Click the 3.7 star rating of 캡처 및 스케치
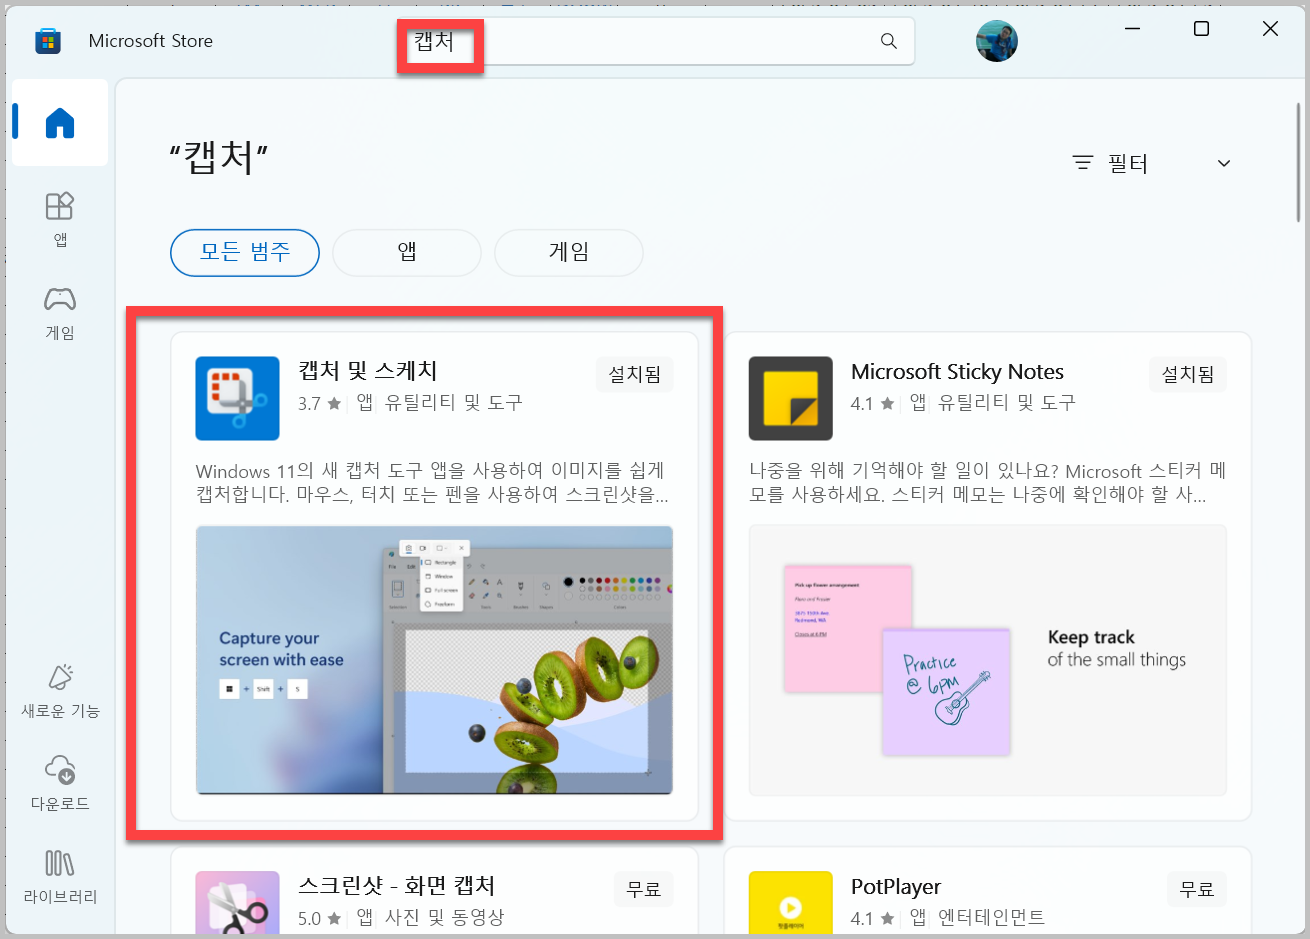The image size is (1310, 939). pos(320,403)
